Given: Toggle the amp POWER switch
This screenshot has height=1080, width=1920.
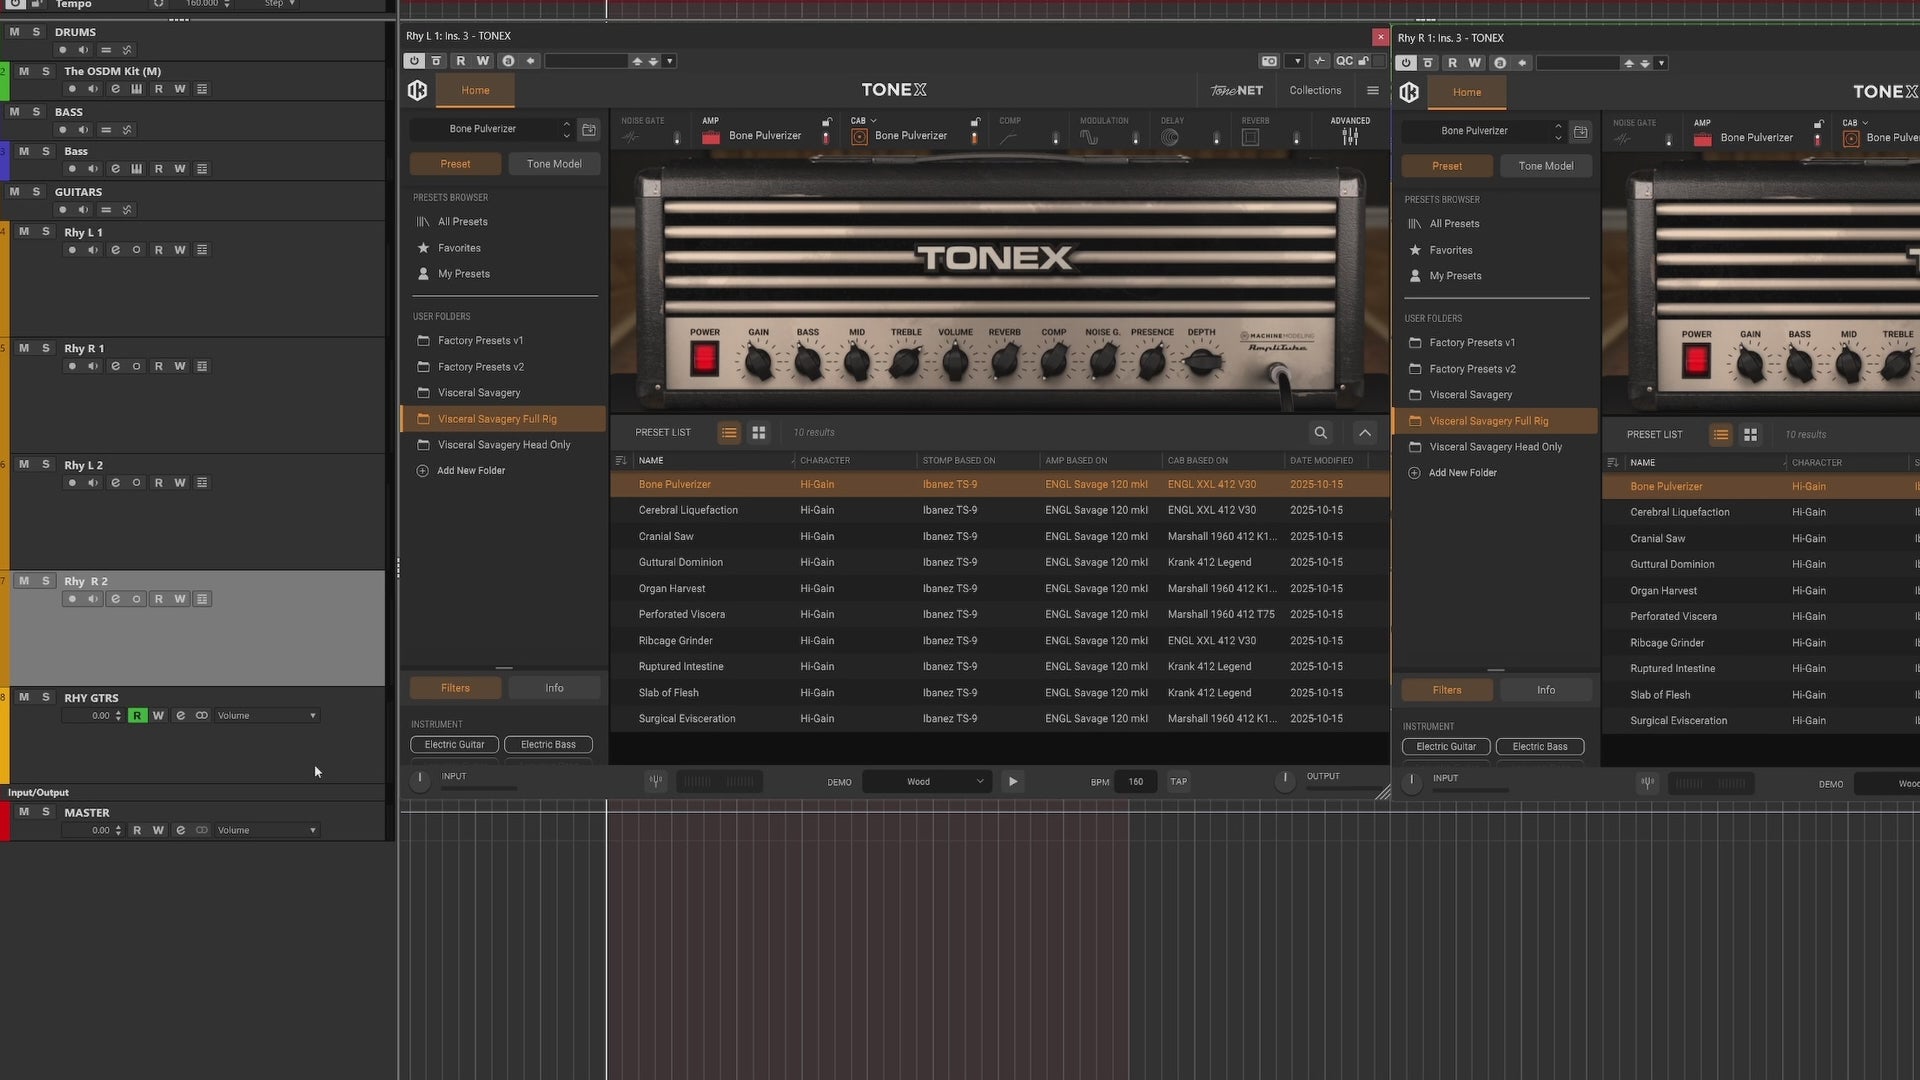Looking at the screenshot, I should coord(704,359).
